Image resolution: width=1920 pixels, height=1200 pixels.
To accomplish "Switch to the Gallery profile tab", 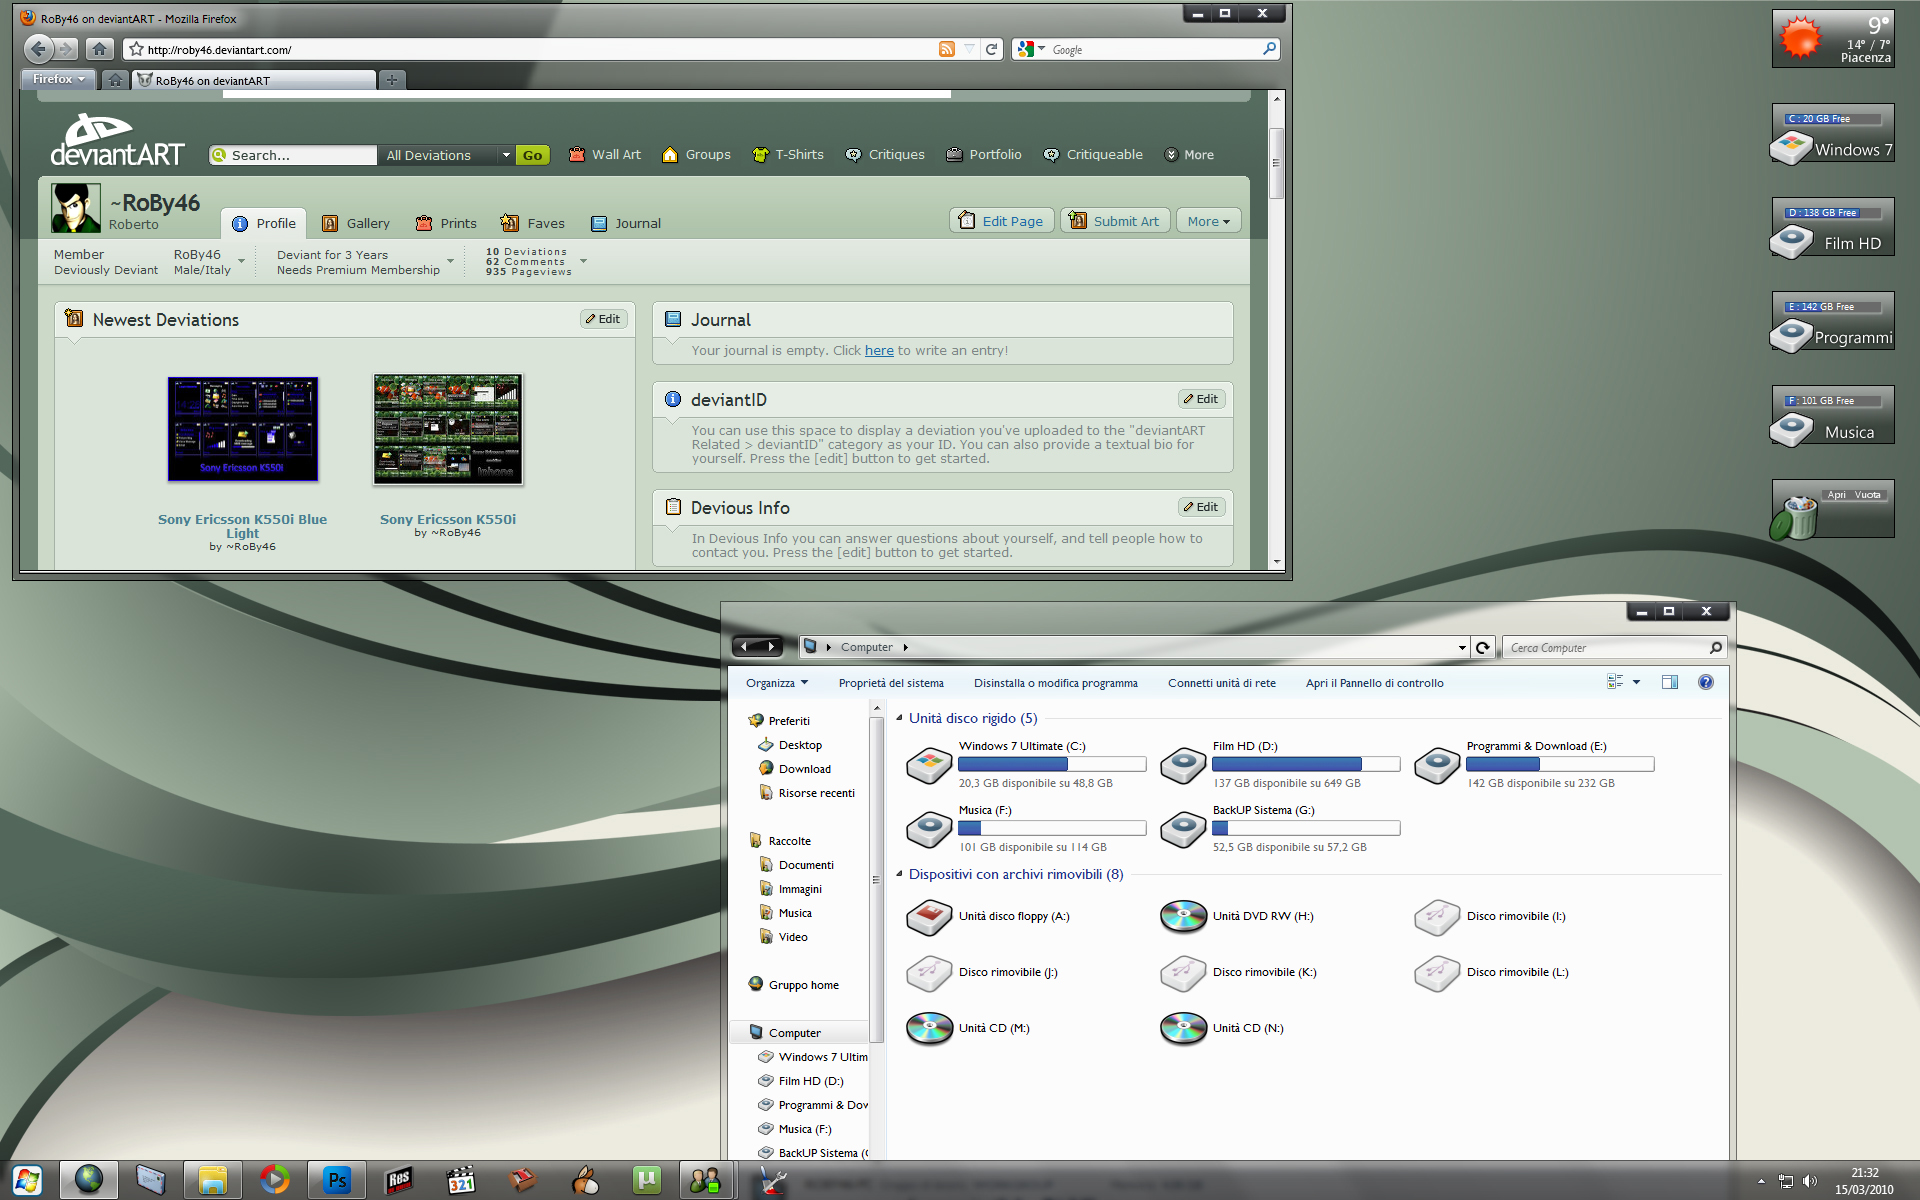I will (x=356, y=223).
